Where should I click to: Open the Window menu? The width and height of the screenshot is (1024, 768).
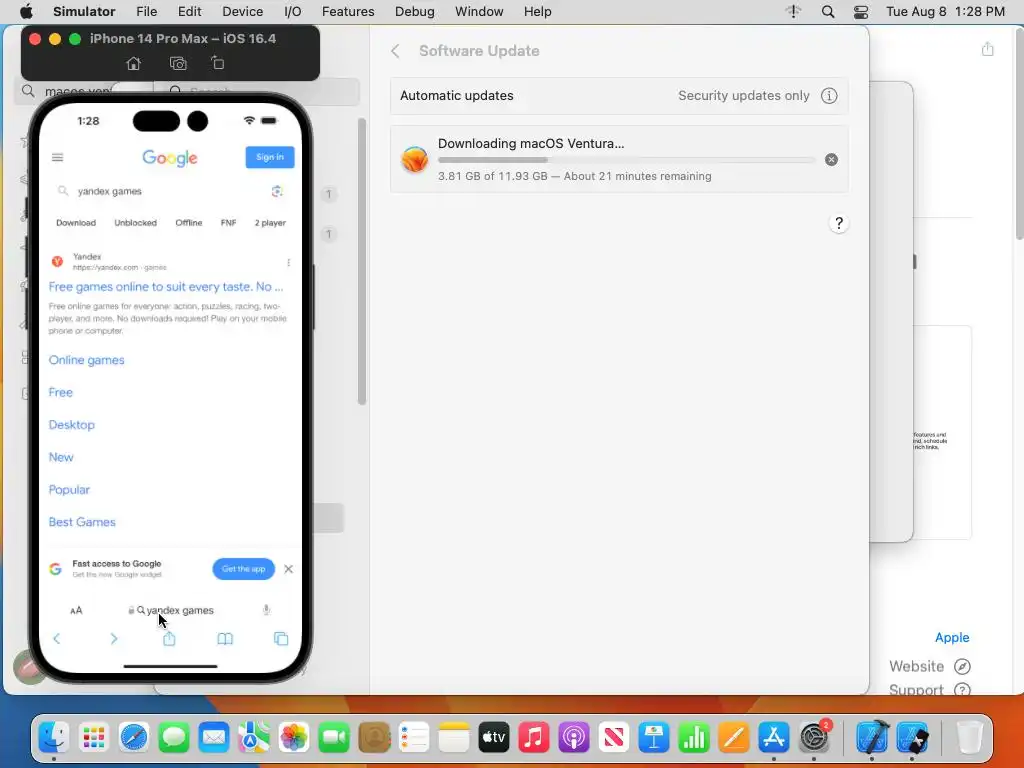click(479, 12)
